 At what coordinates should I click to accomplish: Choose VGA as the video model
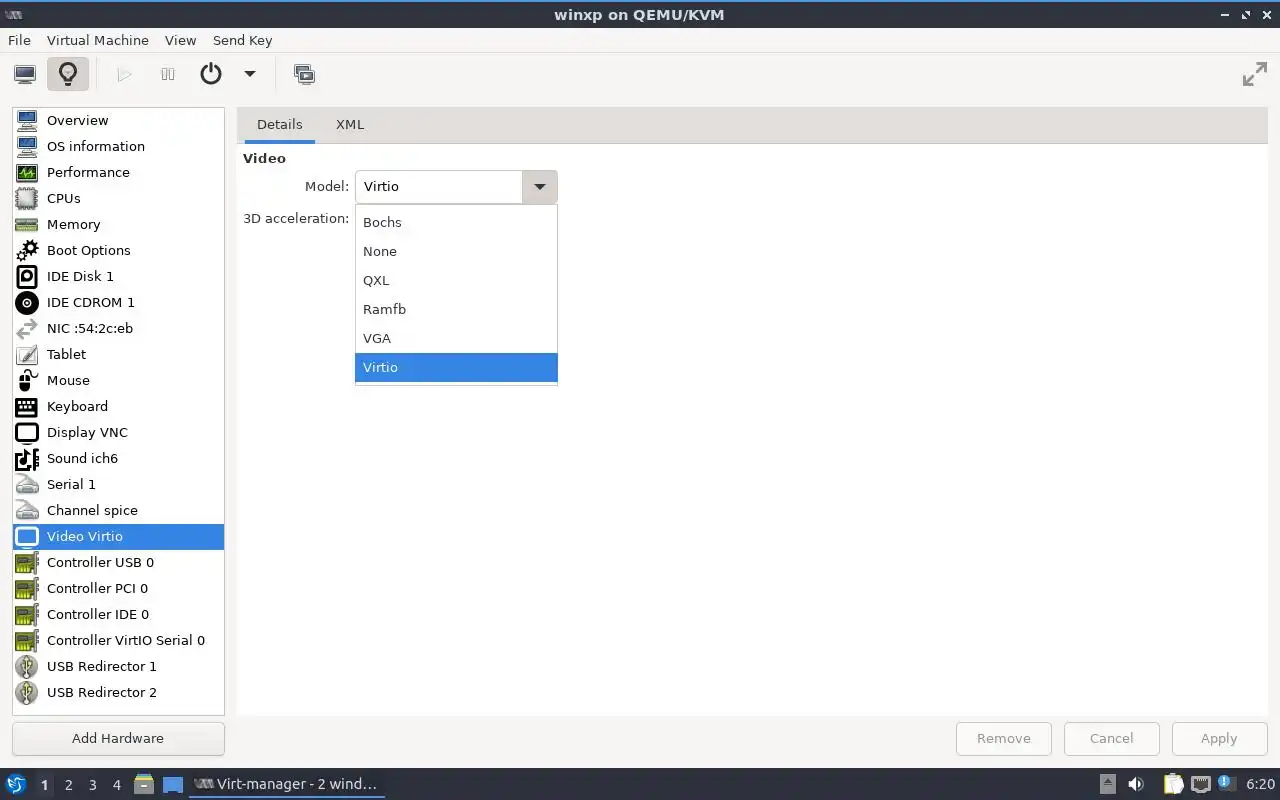[456, 338]
